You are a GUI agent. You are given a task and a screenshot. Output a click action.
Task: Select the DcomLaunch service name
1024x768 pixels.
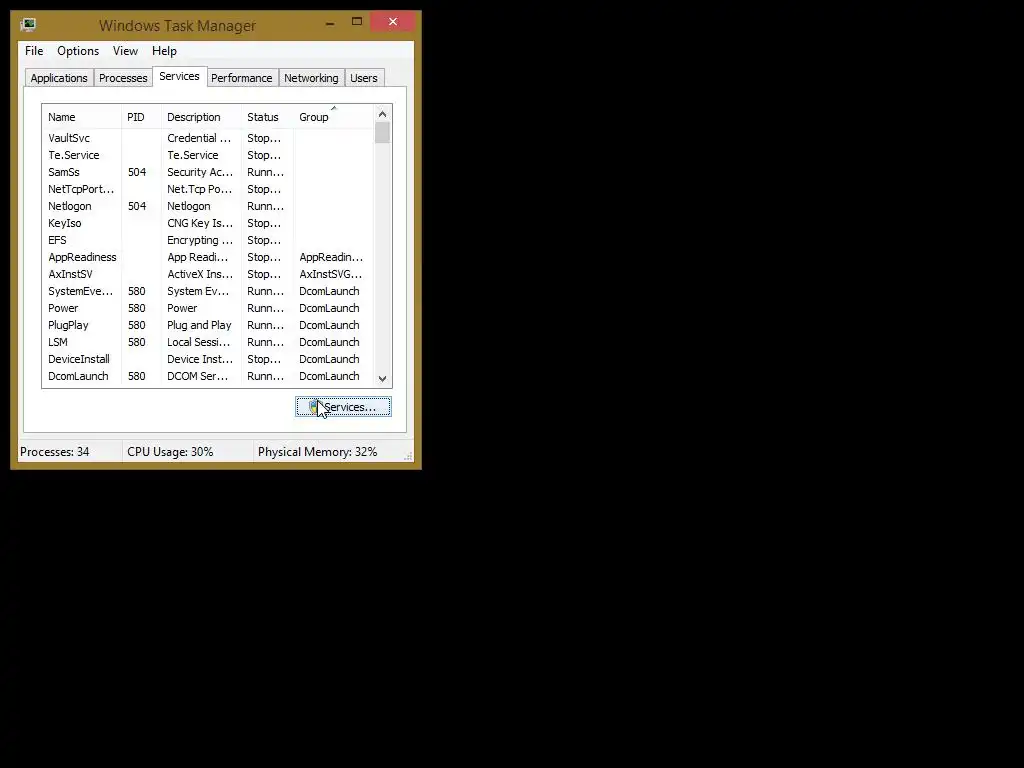[x=78, y=376]
